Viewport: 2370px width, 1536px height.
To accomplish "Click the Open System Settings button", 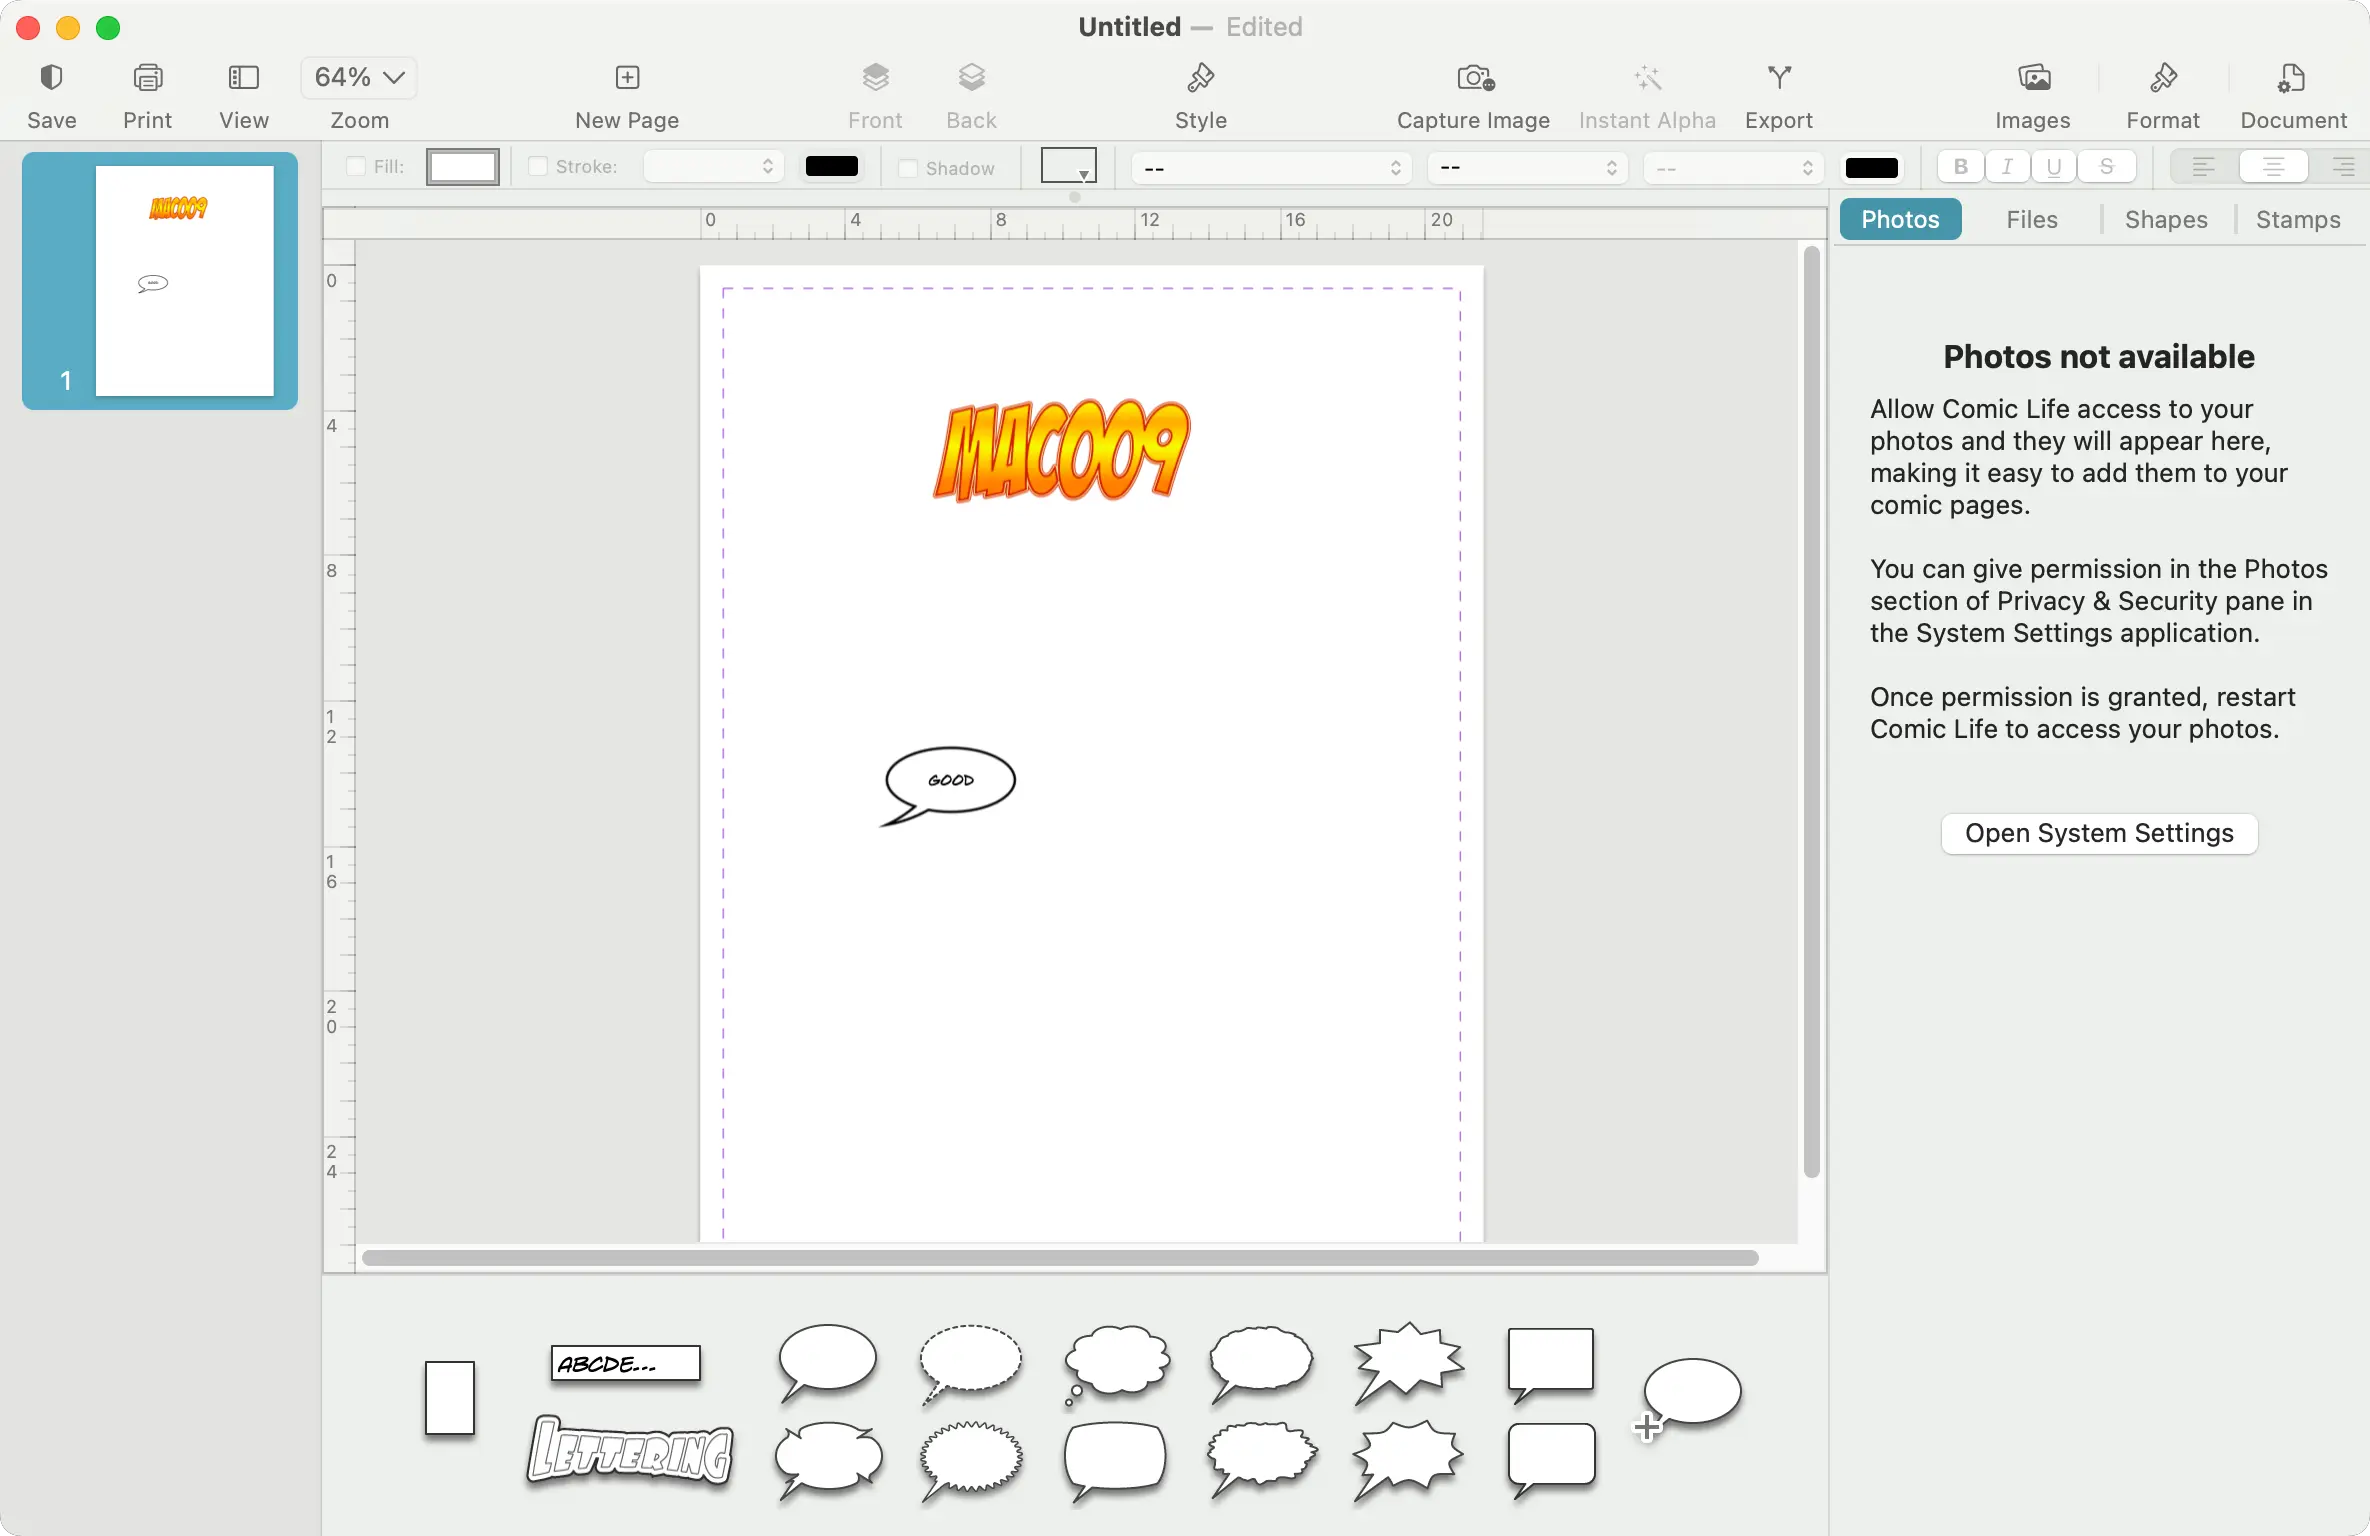I will tap(2098, 834).
